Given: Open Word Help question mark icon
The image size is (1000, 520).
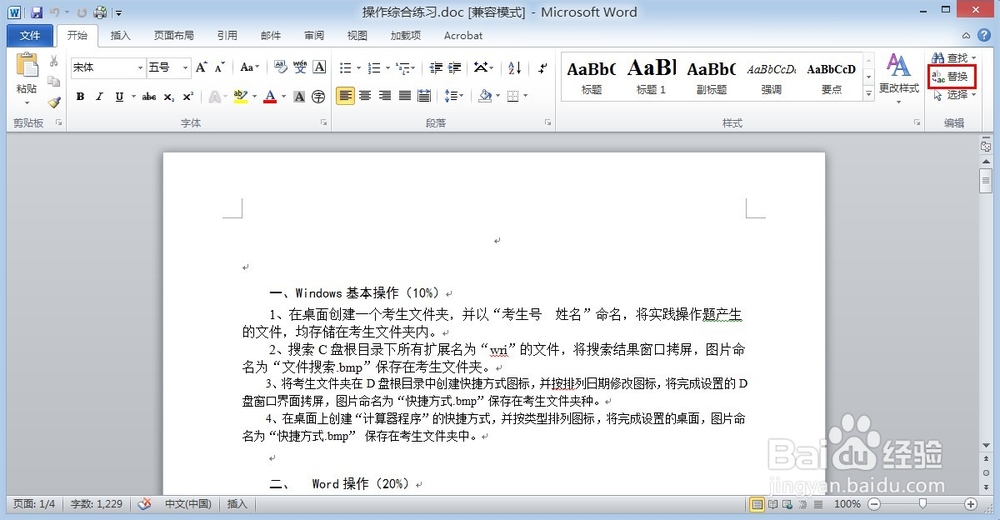Looking at the screenshot, I should pos(985,35).
